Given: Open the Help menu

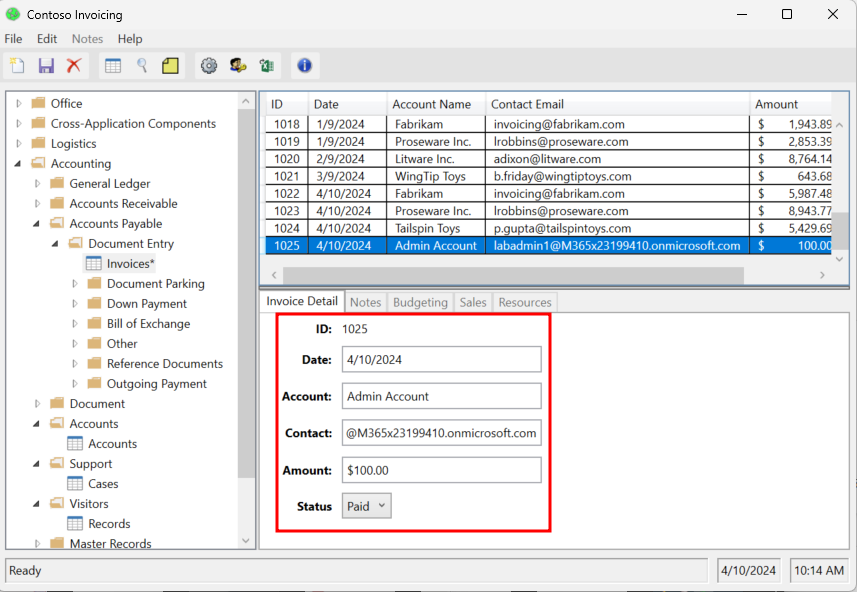Looking at the screenshot, I should (x=130, y=39).
